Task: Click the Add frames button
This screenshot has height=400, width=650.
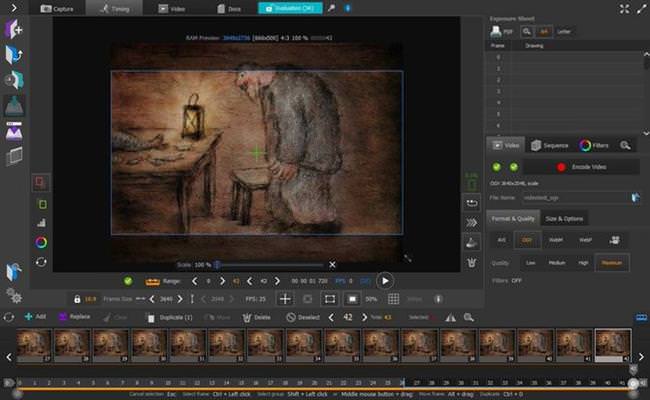Action: tap(35, 317)
